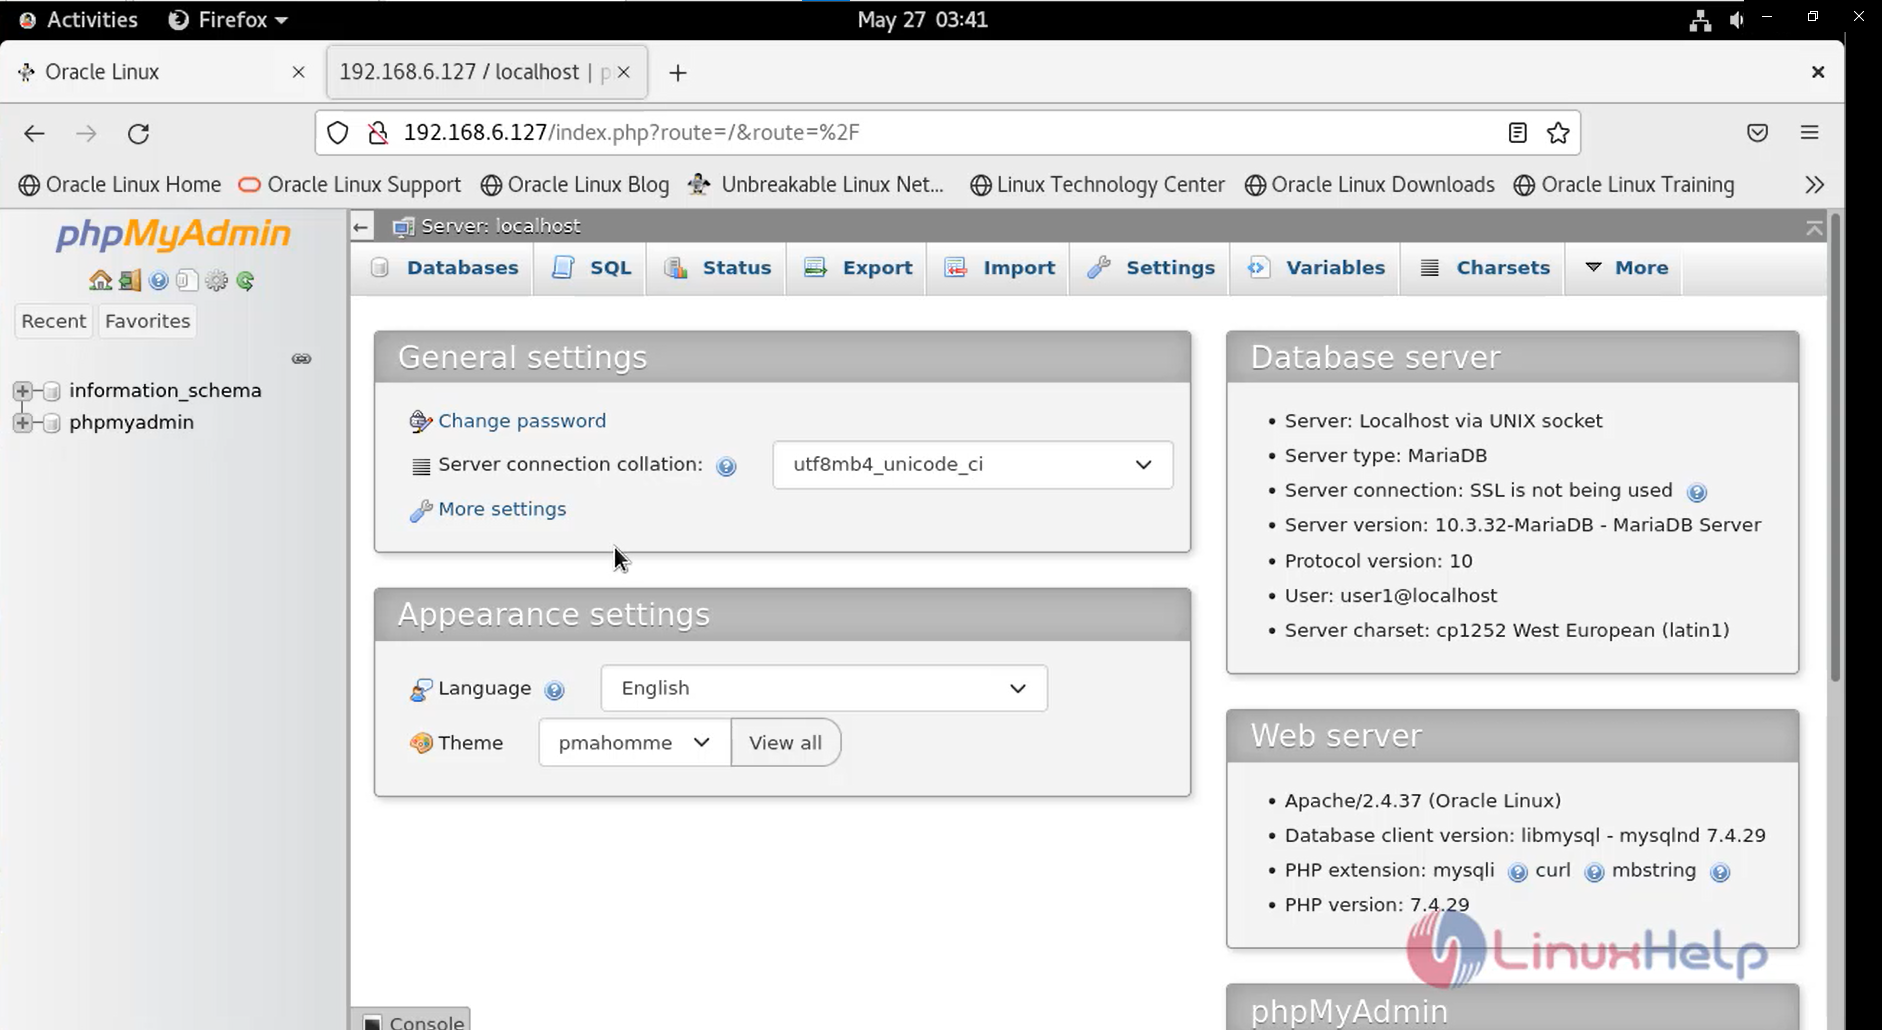
Task: Open the Language dropdown set to English
Action: pos(824,689)
